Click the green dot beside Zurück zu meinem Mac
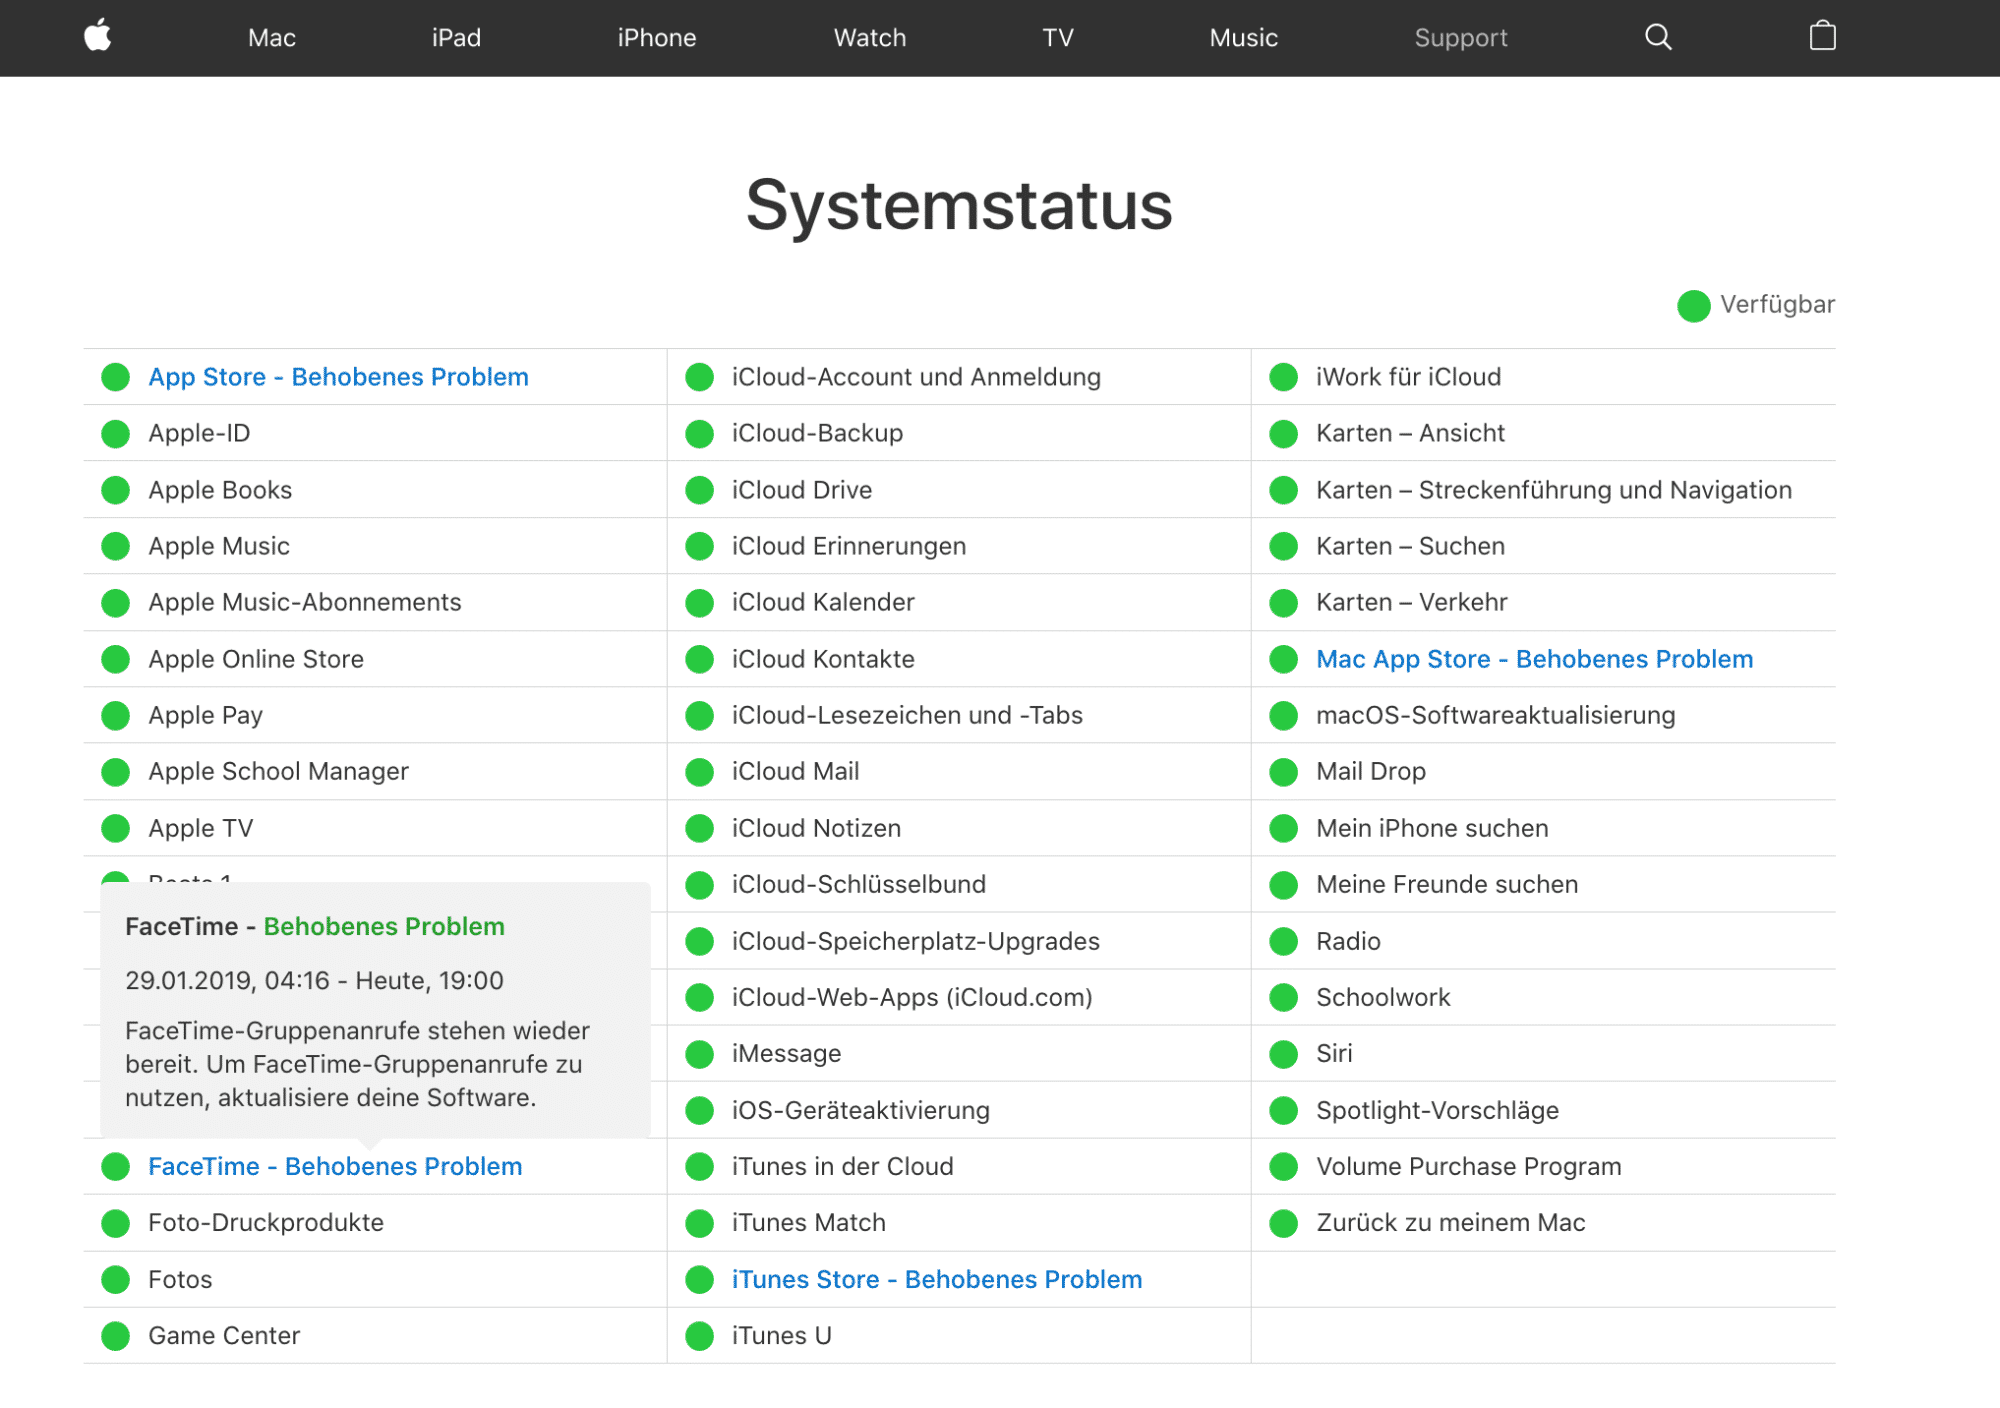The height and width of the screenshot is (1408, 2000). coord(1283,1223)
